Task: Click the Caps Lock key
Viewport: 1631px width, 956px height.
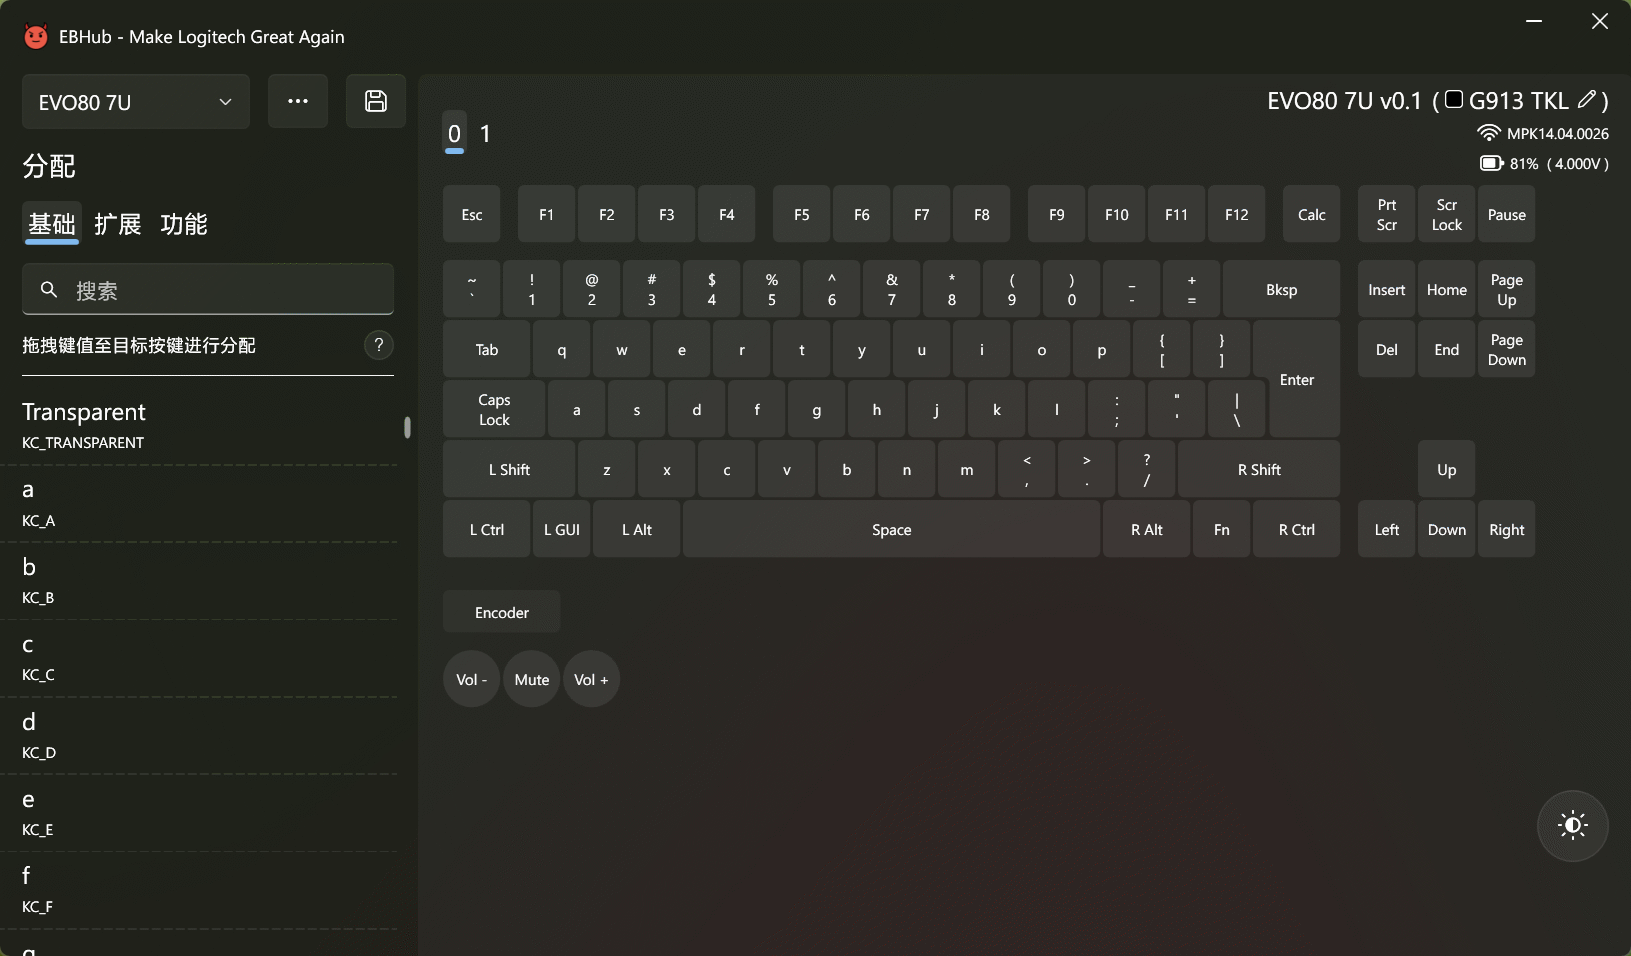Action: 494,410
